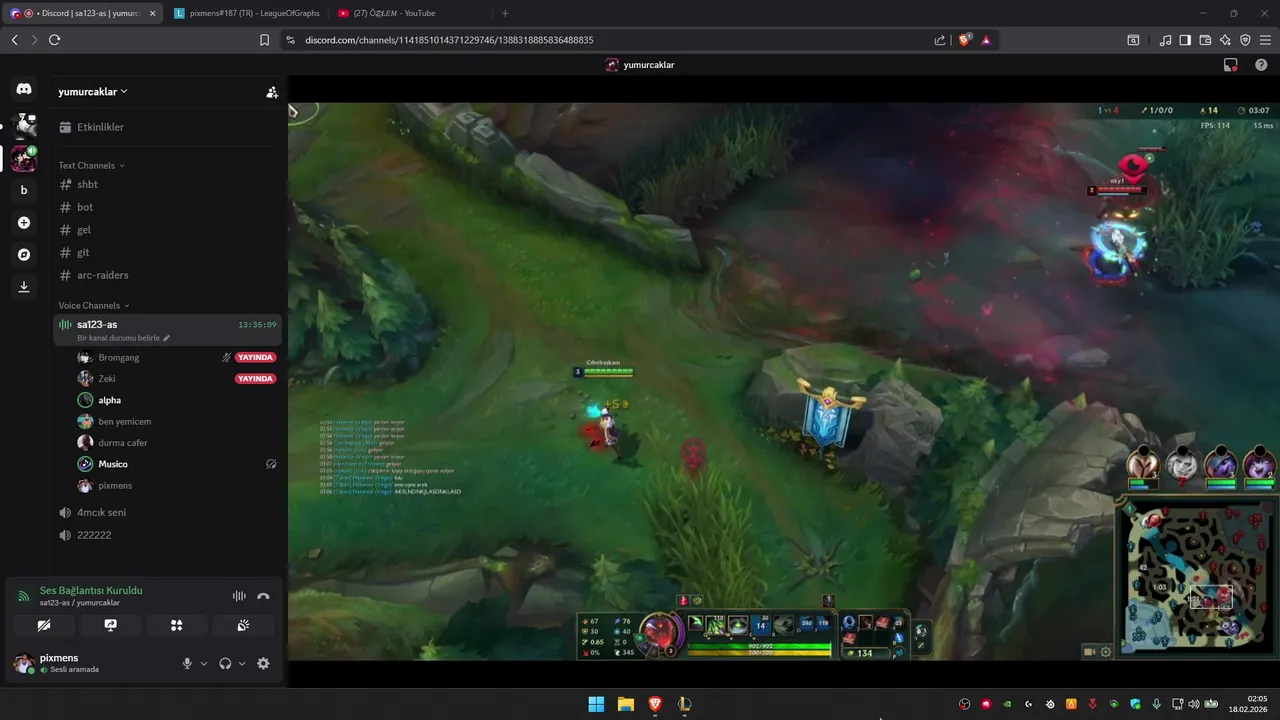Click the Brave Shields lion icon
Viewport: 1280px width, 720px height.
click(964, 40)
